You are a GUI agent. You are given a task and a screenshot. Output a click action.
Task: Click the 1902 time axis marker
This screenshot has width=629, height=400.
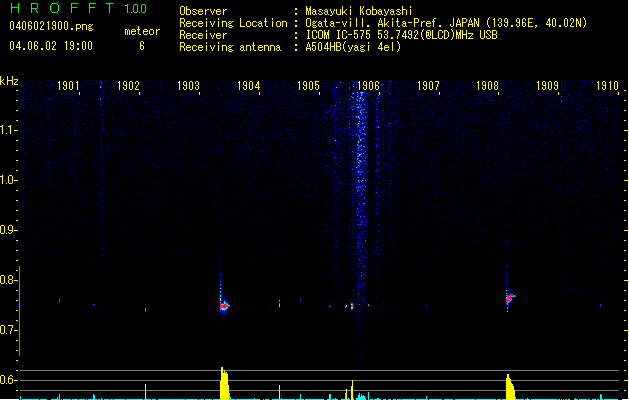coord(128,86)
